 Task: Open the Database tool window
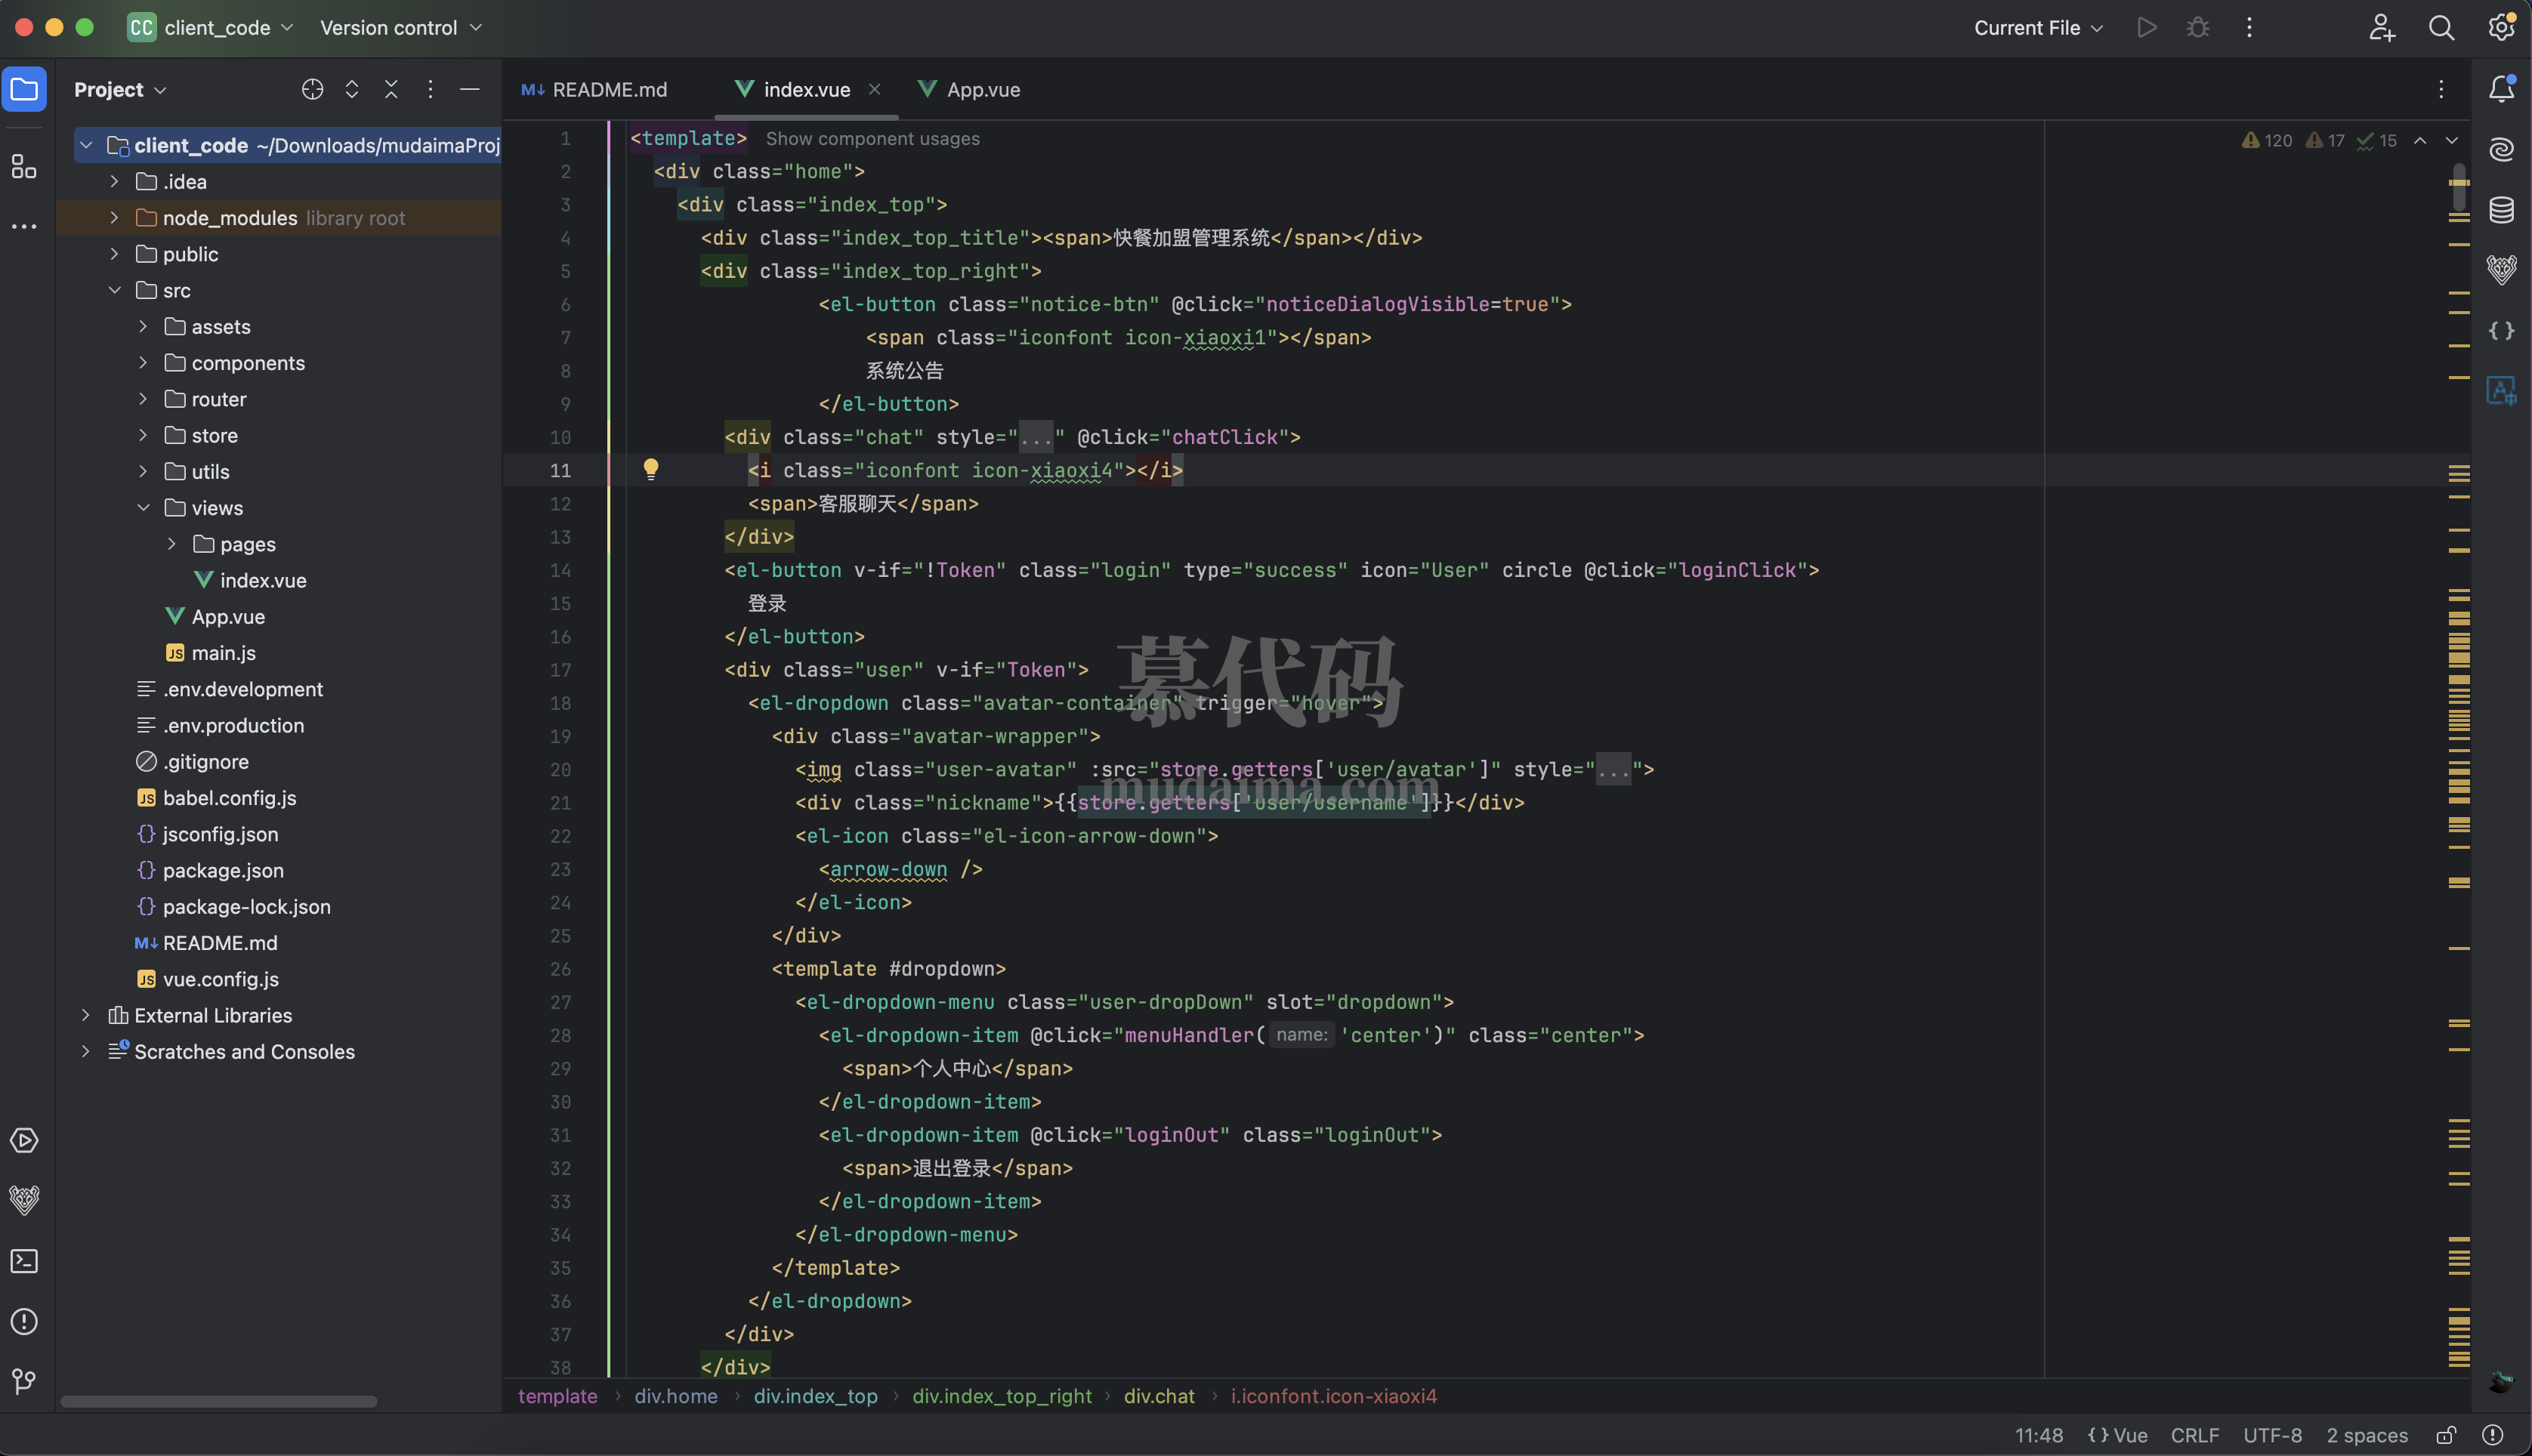click(2501, 211)
